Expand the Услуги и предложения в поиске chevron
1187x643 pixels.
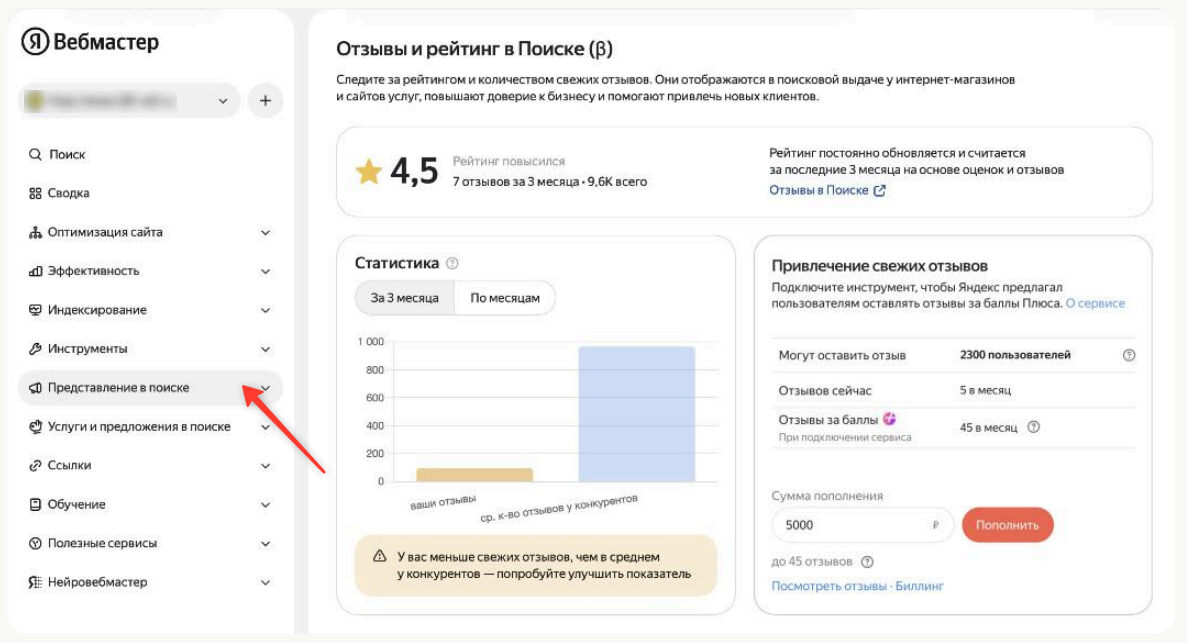click(266, 427)
